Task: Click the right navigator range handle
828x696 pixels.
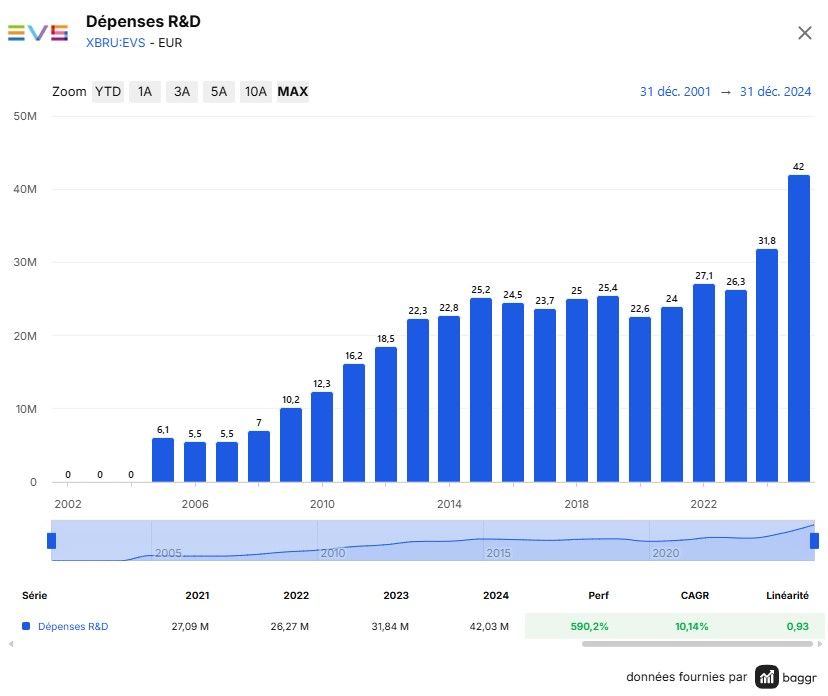Action: click(x=814, y=541)
